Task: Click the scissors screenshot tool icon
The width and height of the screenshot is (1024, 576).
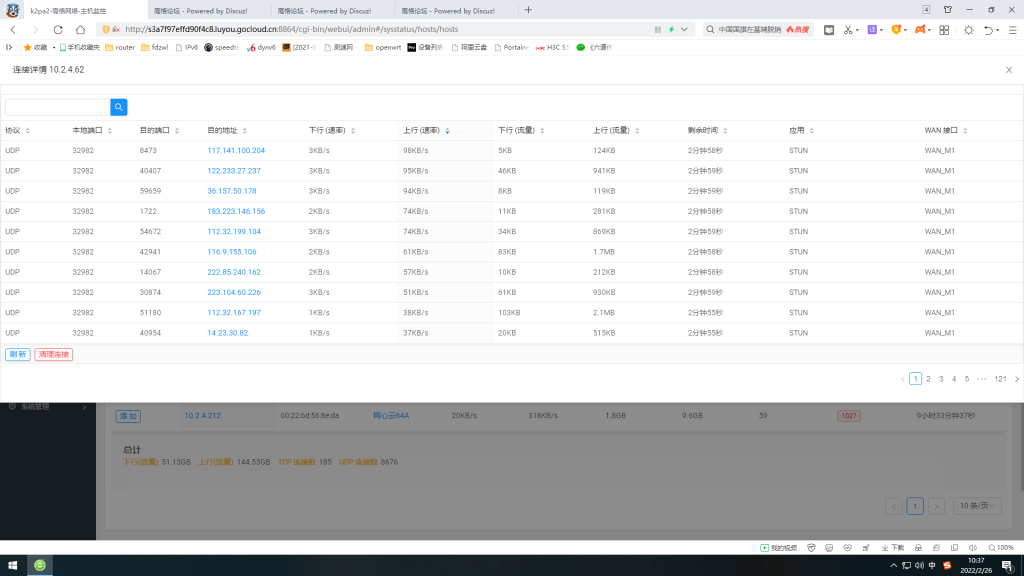Action: point(848,30)
